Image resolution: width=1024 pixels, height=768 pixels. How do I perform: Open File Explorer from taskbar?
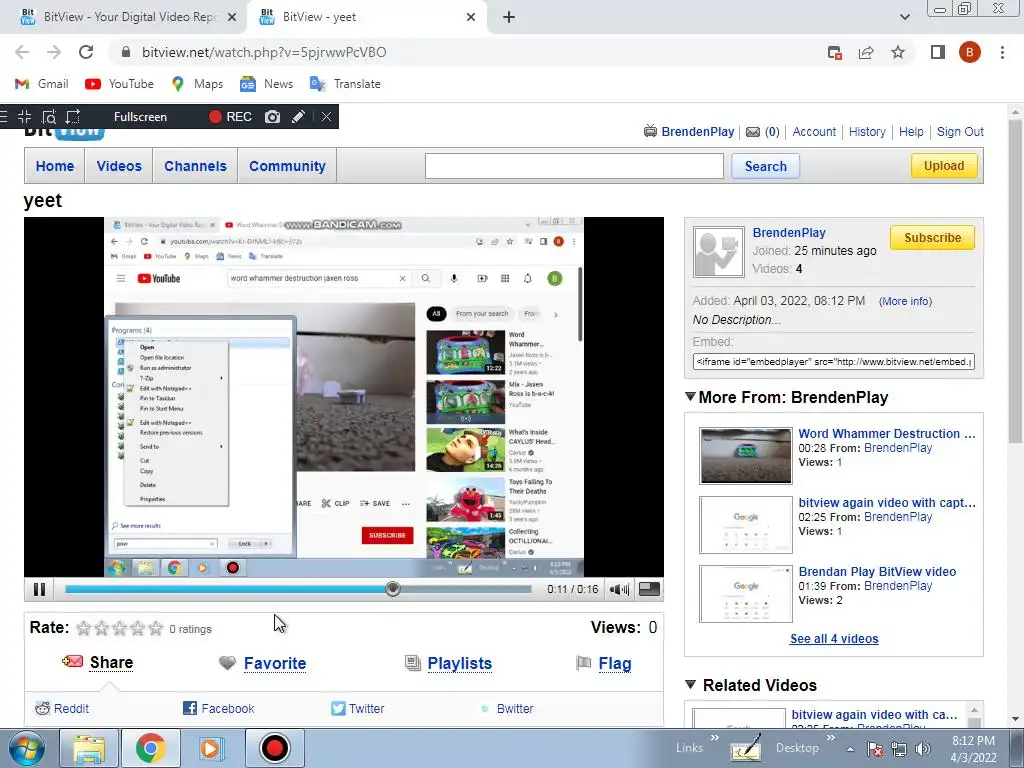tap(89, 748)
